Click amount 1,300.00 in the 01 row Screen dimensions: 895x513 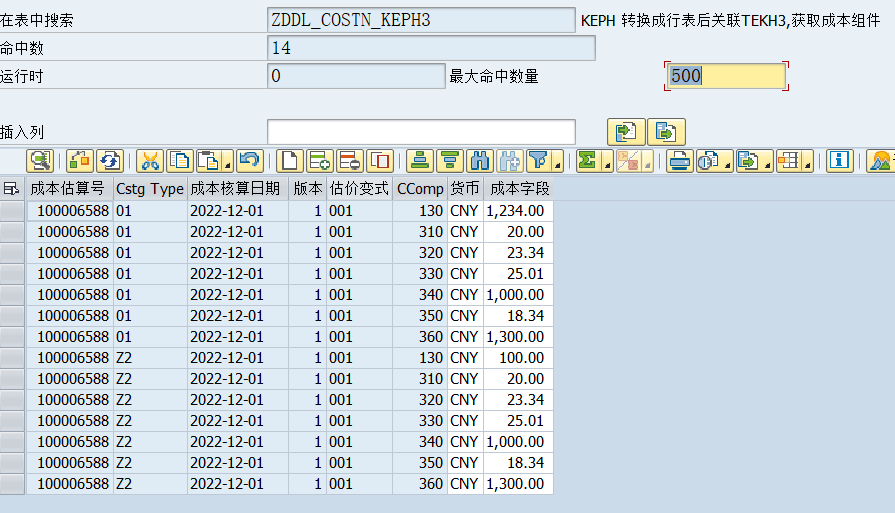coord(518,337)
